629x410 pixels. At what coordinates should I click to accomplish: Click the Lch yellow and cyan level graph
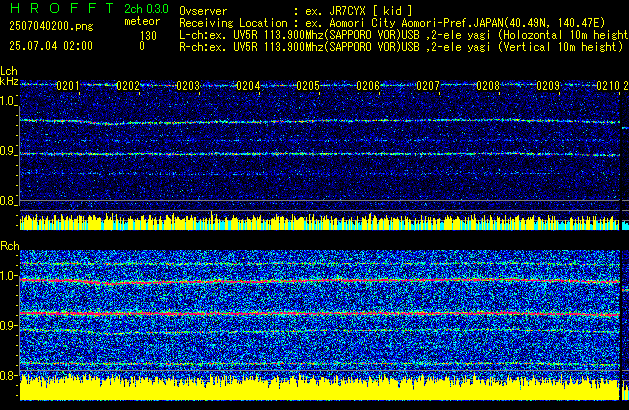click(x=320, y=221)
